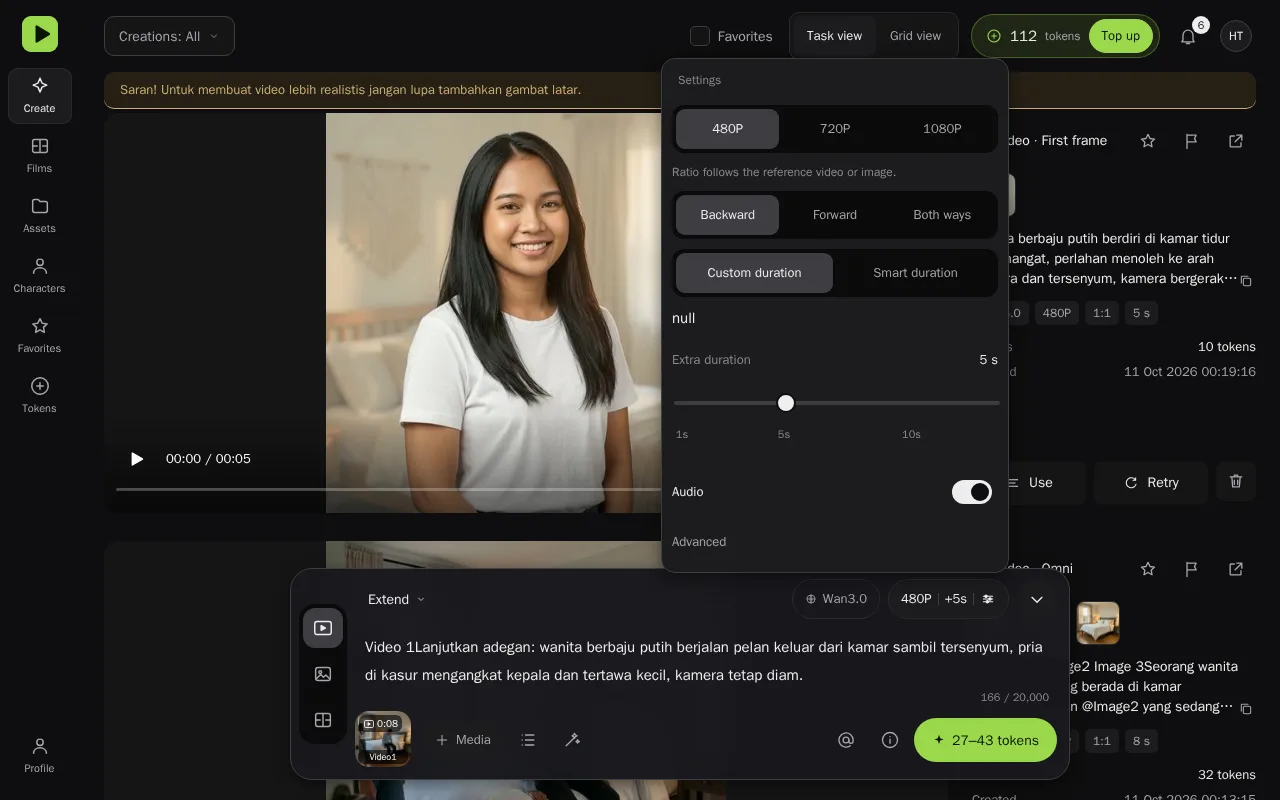Select the image mode icon in composer

(323, 674)
